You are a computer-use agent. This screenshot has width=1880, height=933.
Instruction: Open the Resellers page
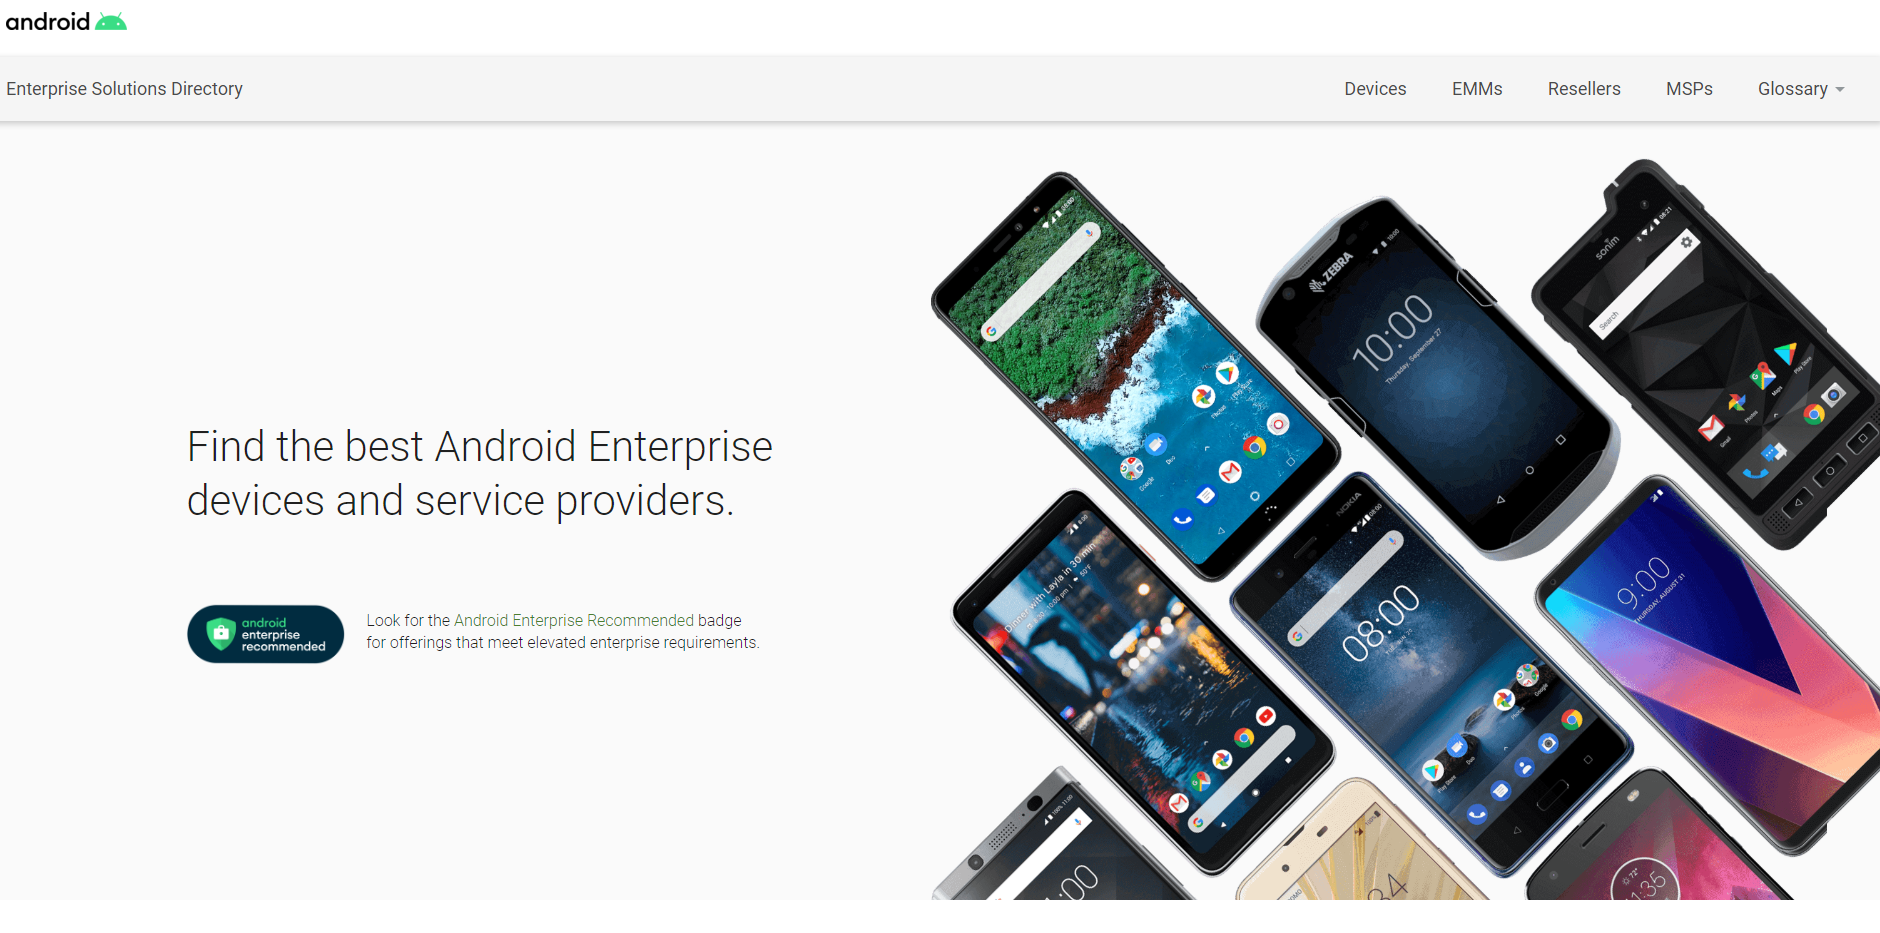coord(1584,89)
